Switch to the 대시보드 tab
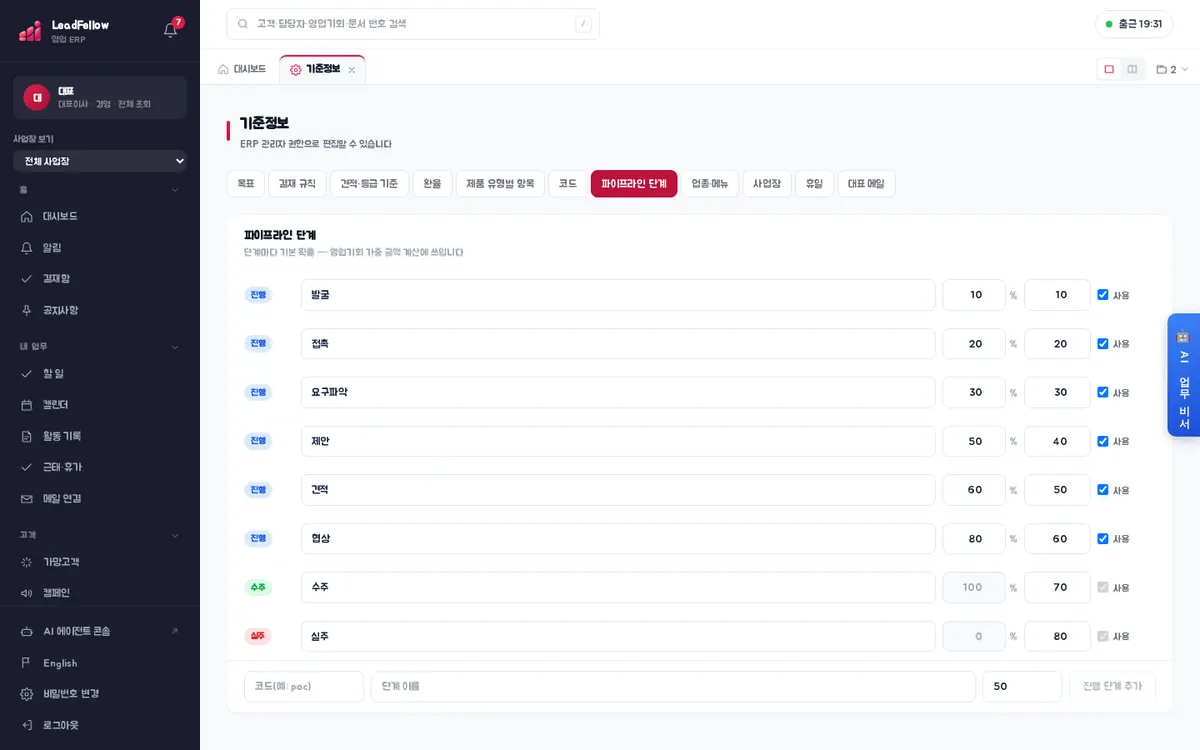This screenshot has width=1200, height=750. (x=242, y=70)
